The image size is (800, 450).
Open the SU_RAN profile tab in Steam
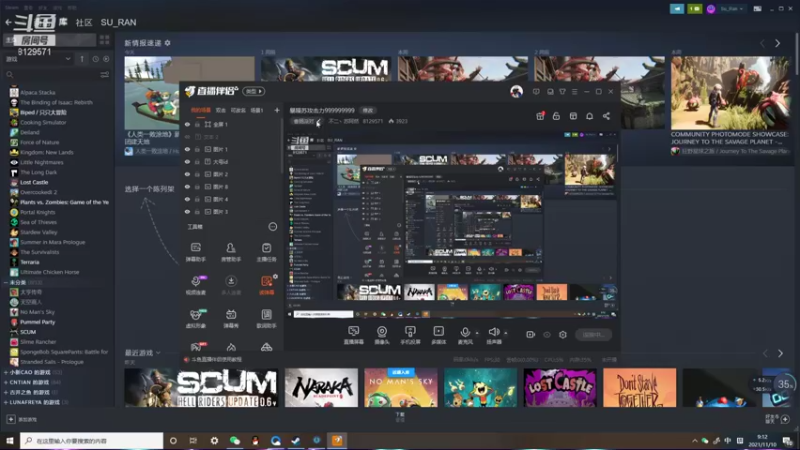pyautogui.click(x=118, y=22)
